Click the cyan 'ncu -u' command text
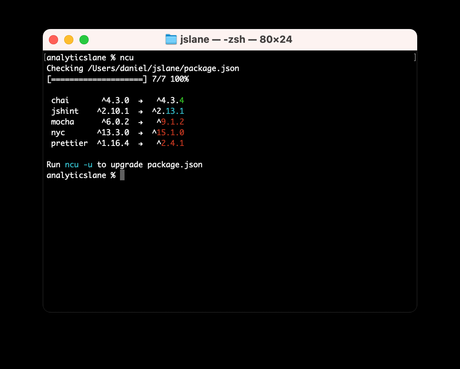The image size is (460, 369). click(78, 165)
